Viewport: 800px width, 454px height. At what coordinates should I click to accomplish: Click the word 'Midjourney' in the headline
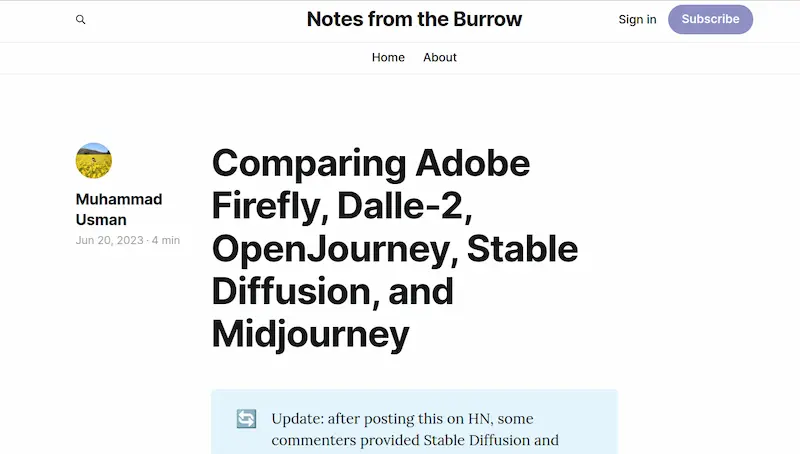point(311,335)
